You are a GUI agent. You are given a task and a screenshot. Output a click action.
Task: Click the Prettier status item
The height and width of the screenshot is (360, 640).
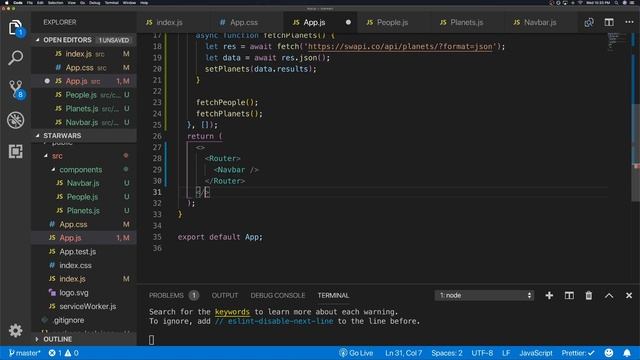pos(578,353)
